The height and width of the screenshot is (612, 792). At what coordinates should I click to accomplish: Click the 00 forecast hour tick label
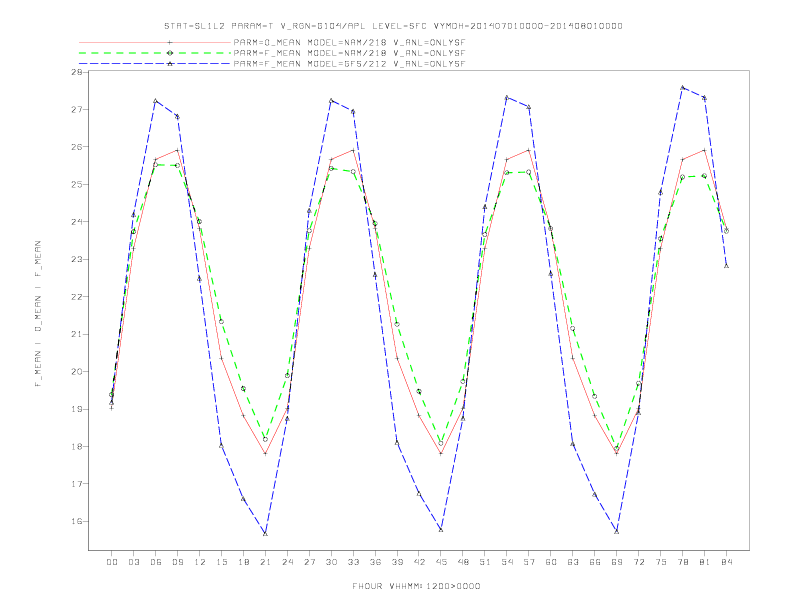point(112,562)
